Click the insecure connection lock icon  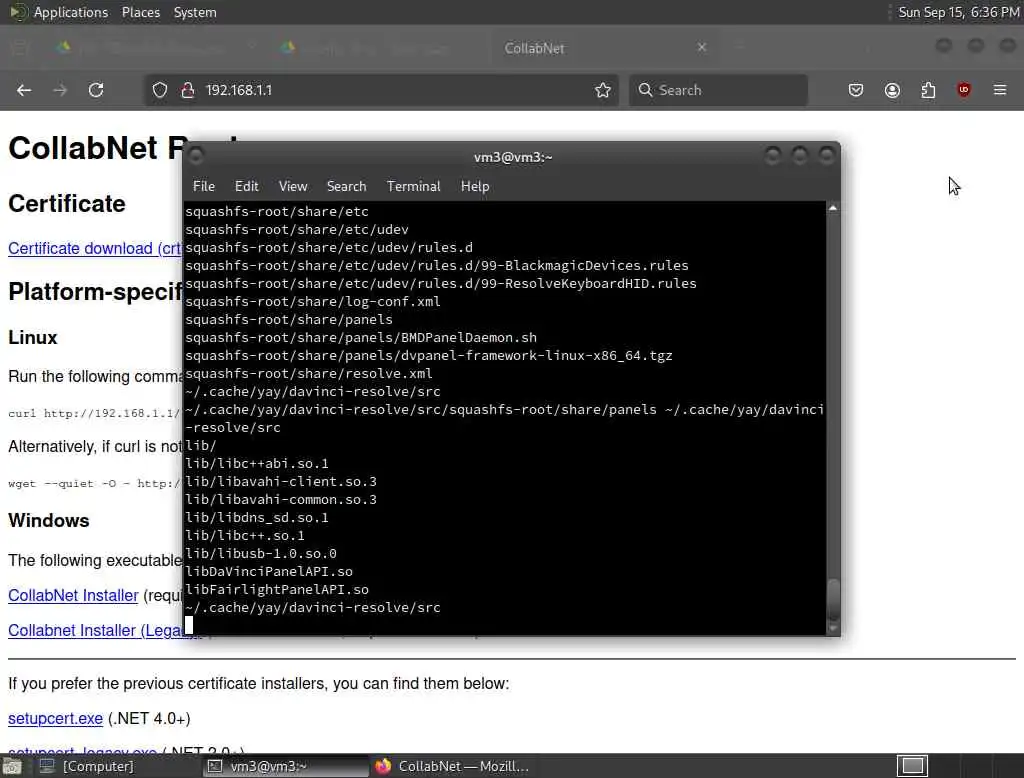tap(188, 90)
